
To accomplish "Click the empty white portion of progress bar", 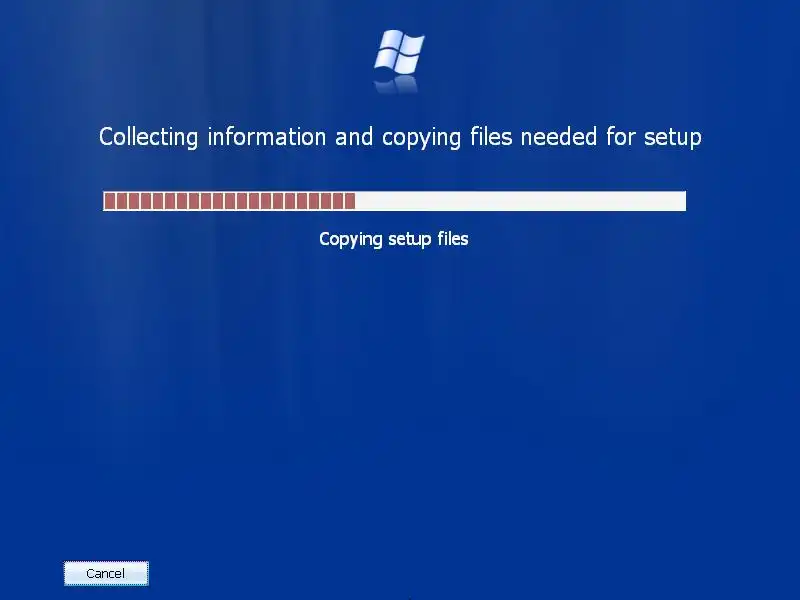I will coord(520,201).
